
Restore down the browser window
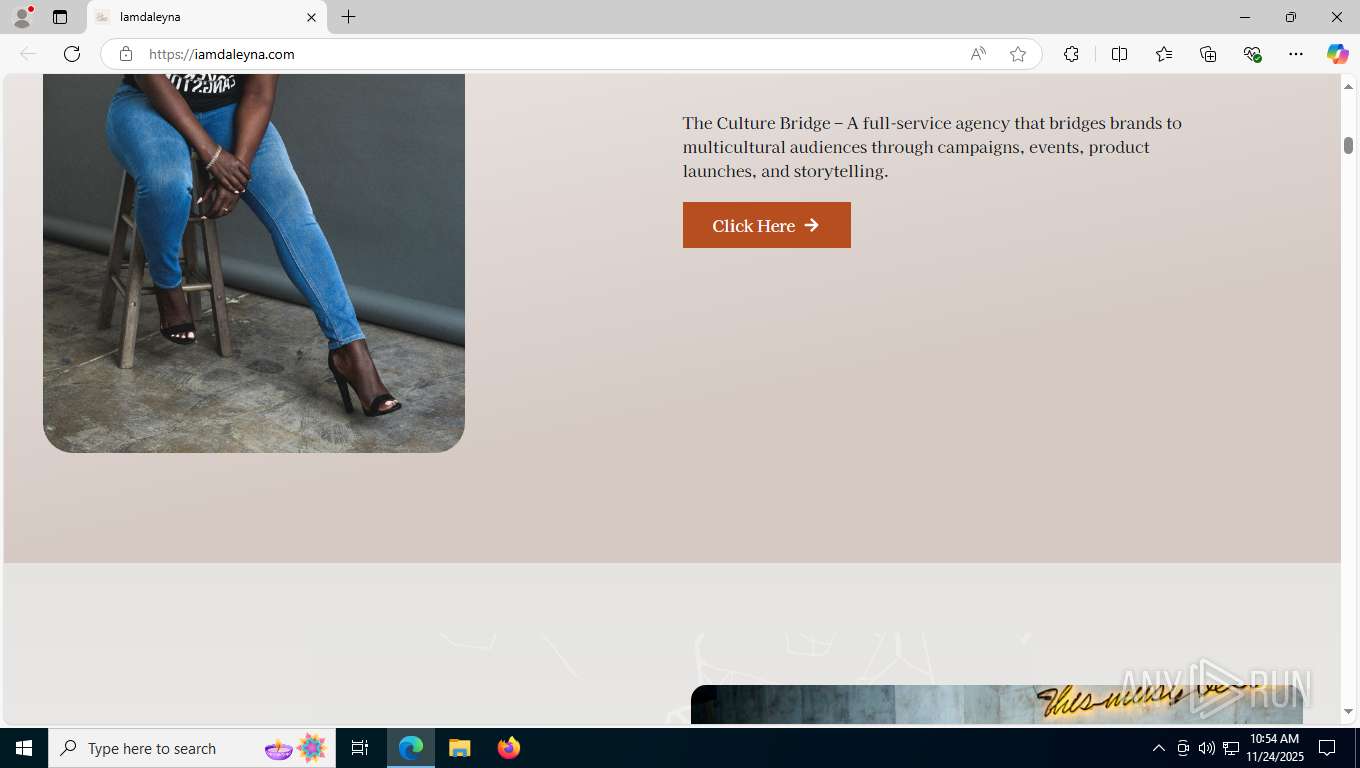[1290, 17]
